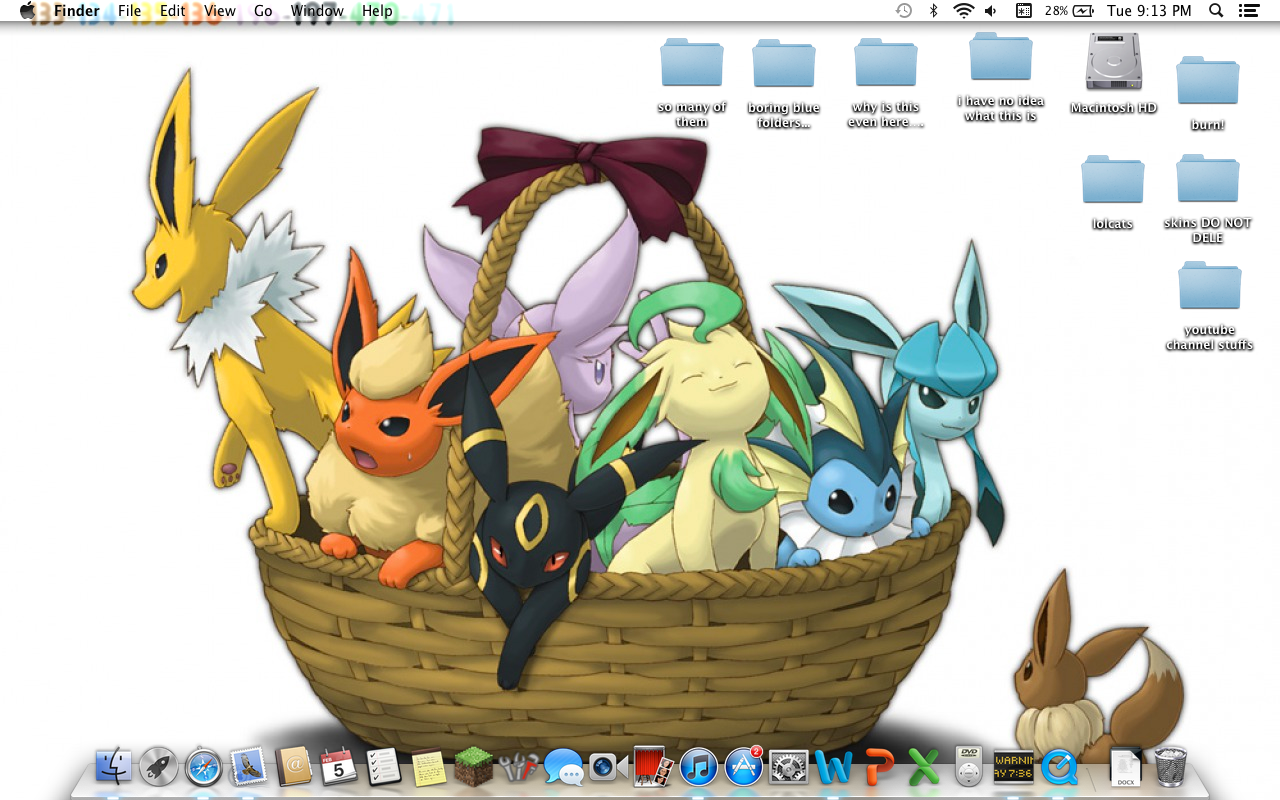This screenshot has height=800, width=1280.
Task: Launch Microsoft Word from the Dock
Action: [x=833, y=770]
